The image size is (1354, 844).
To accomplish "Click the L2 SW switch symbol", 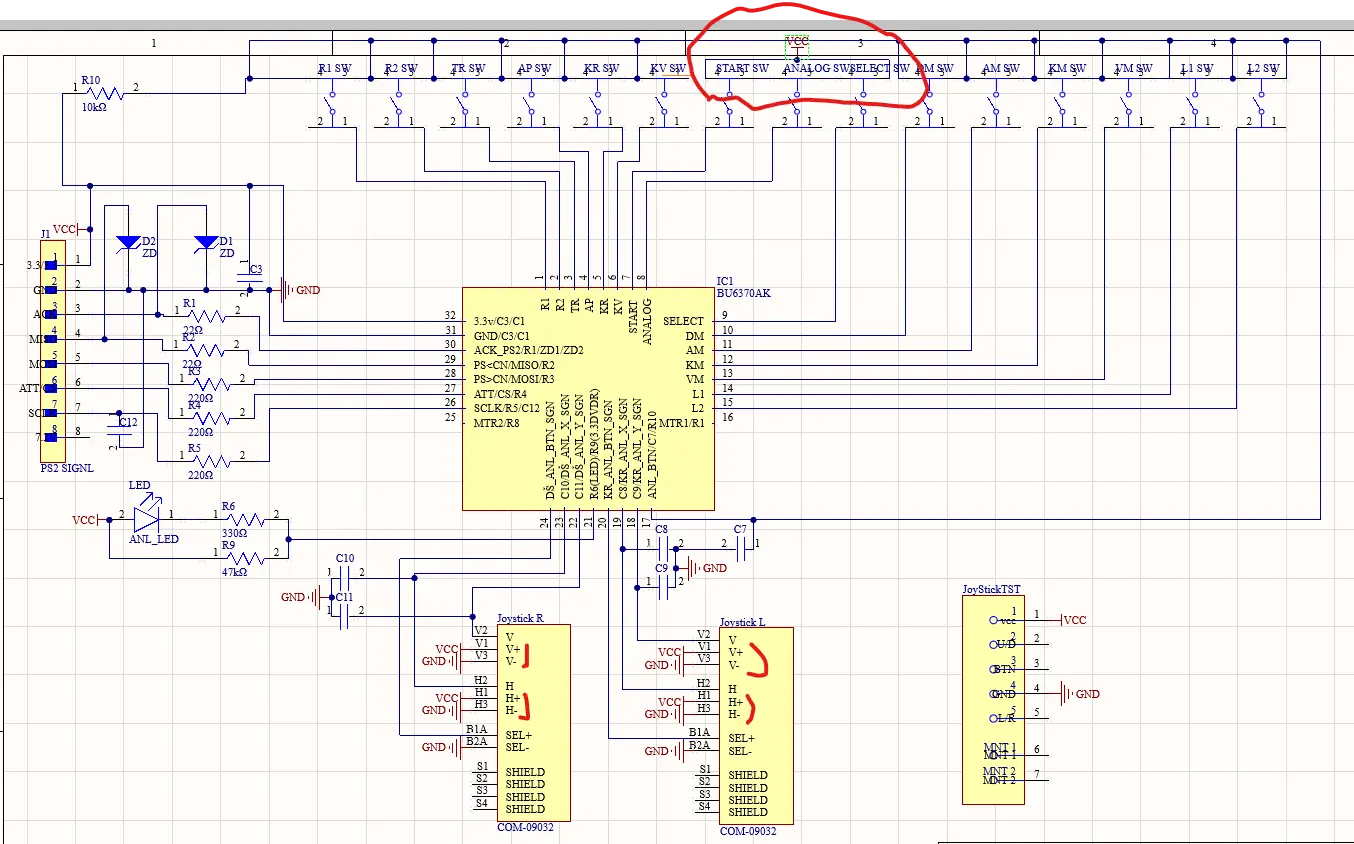I will point(1260,103).
